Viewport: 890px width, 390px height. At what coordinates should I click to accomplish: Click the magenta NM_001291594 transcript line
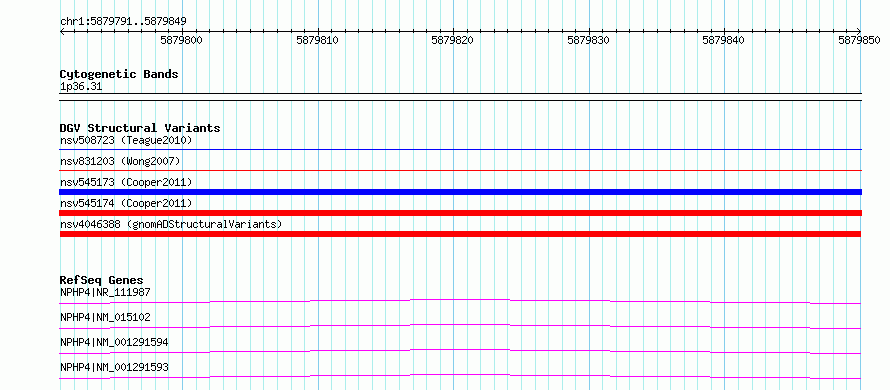460,351
